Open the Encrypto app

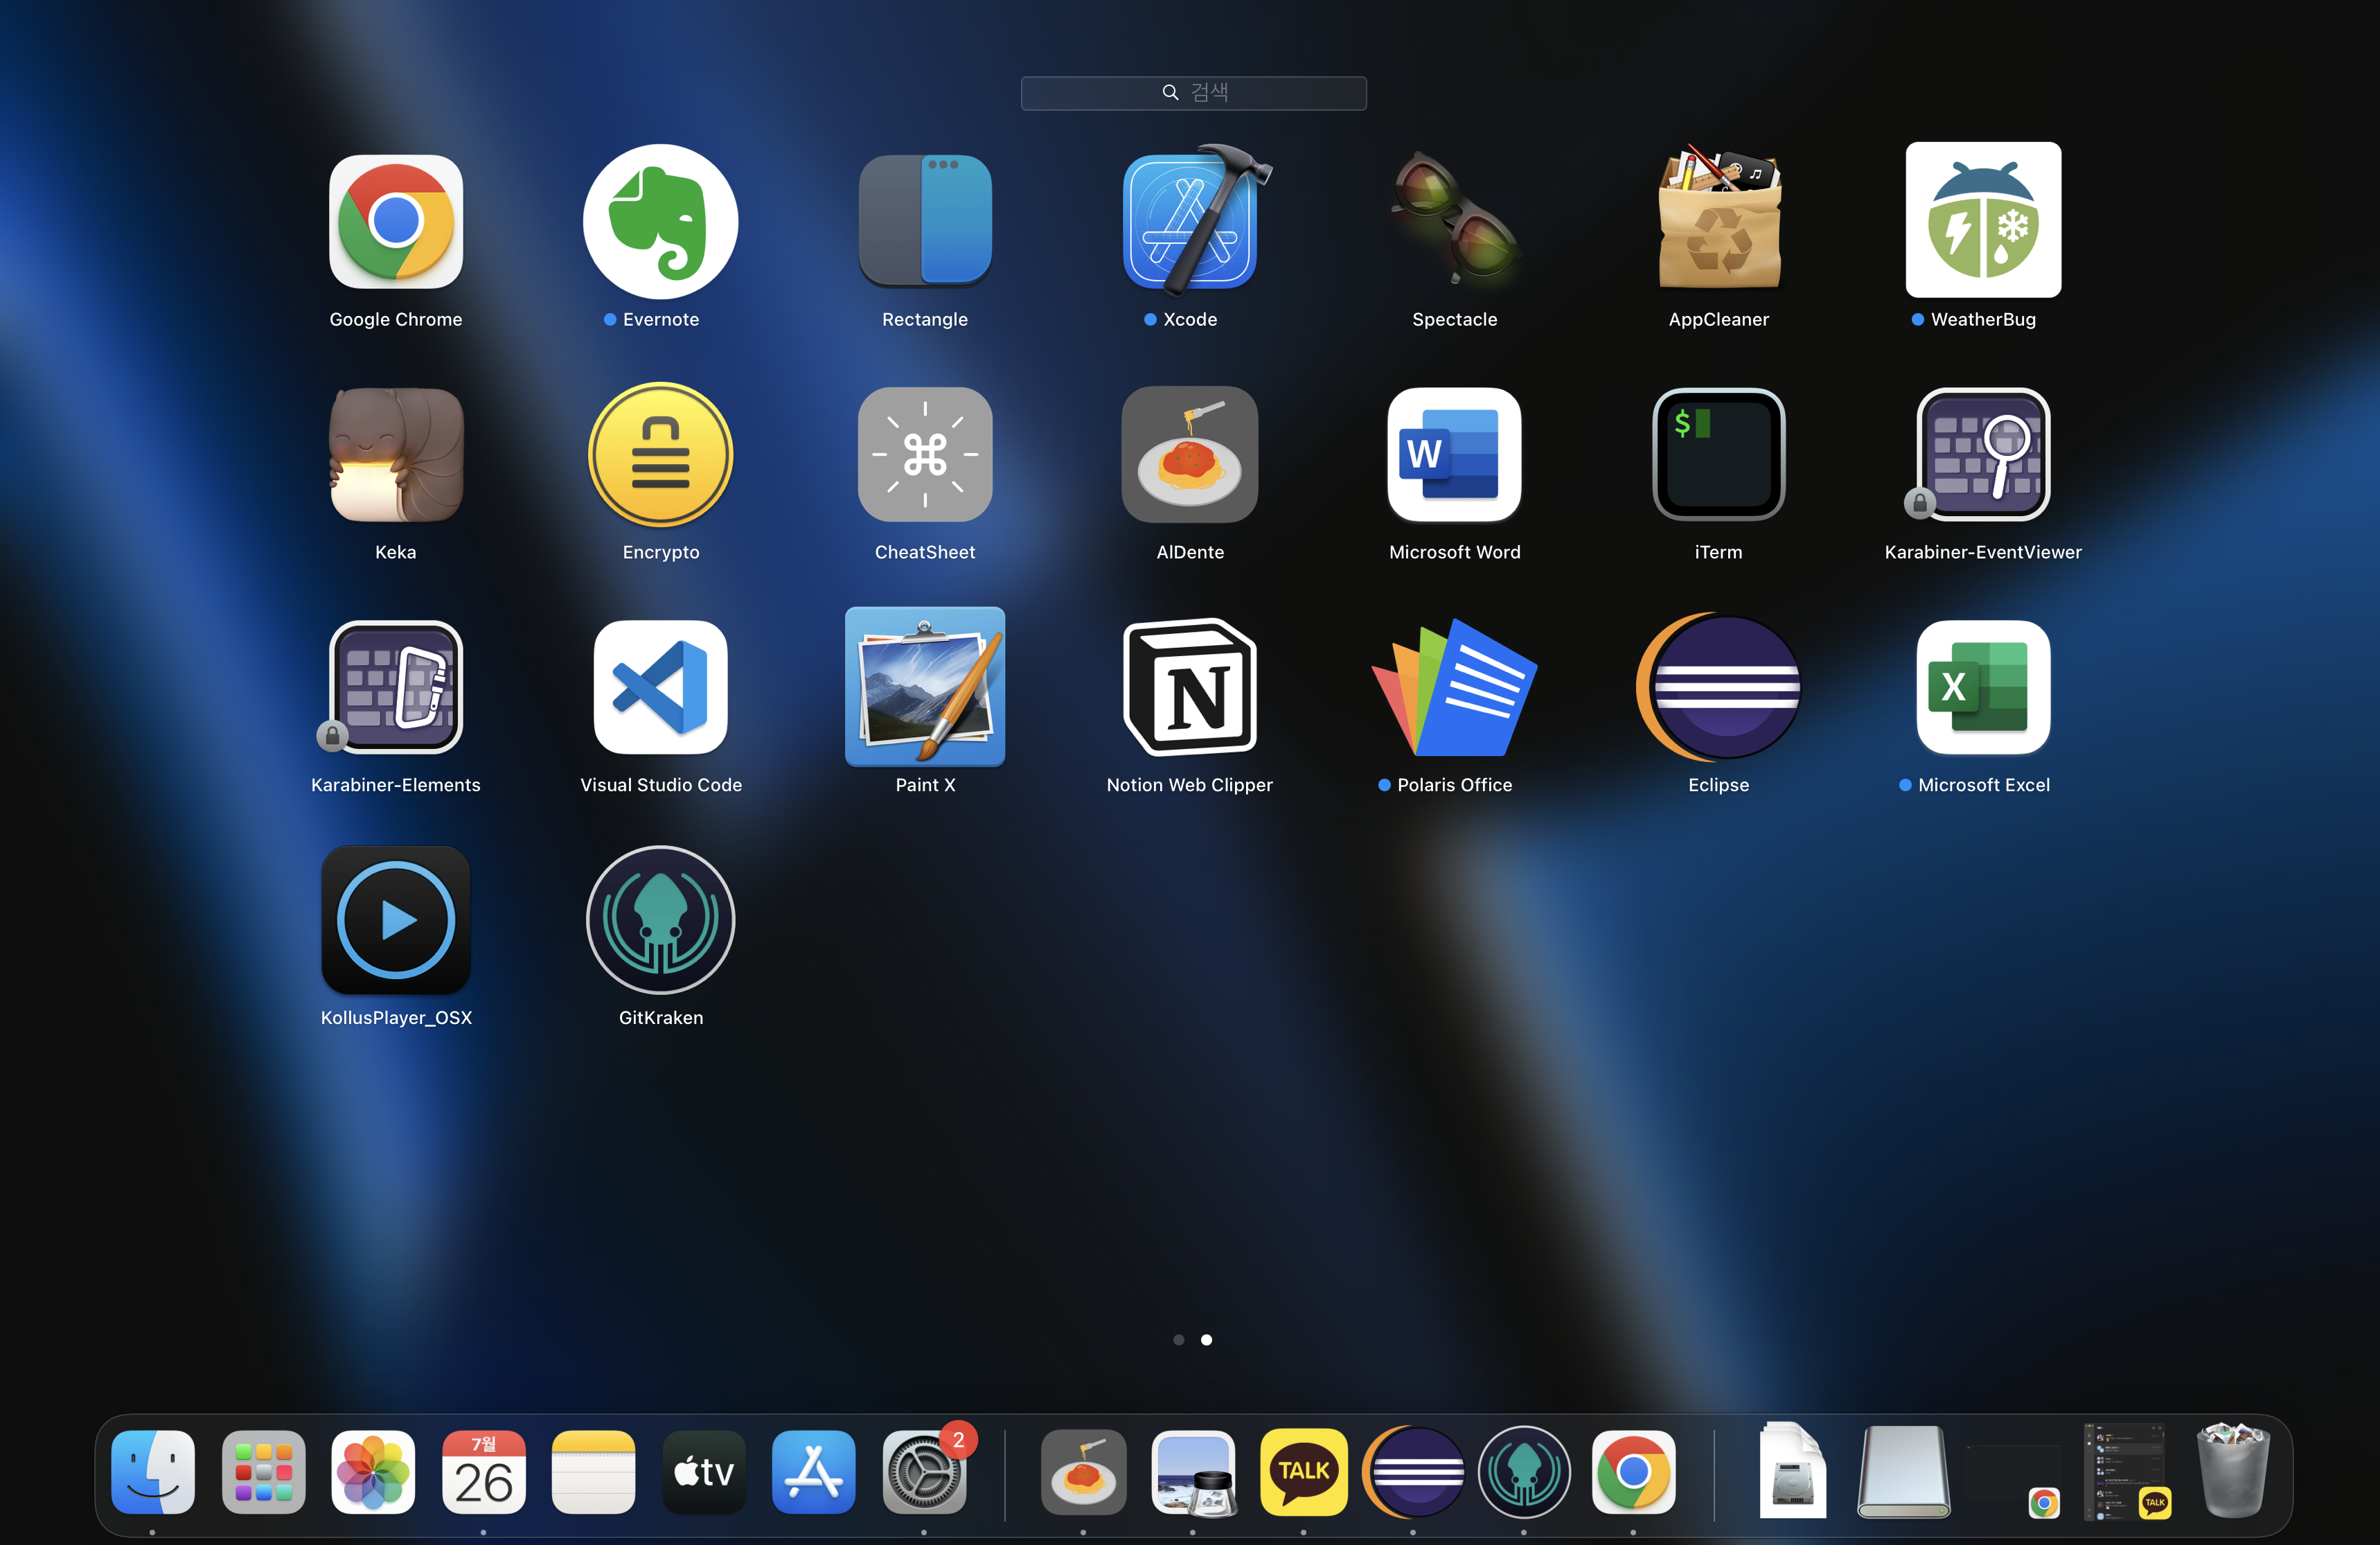pos(660,455)
